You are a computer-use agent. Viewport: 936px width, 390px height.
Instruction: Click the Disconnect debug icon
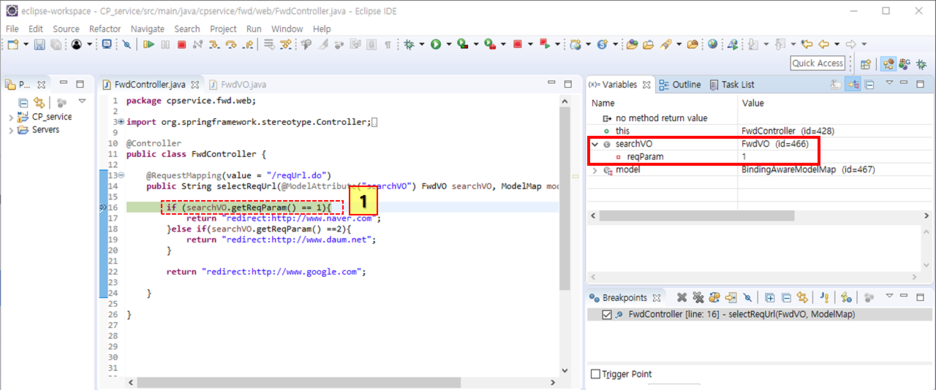coord(197,44)
